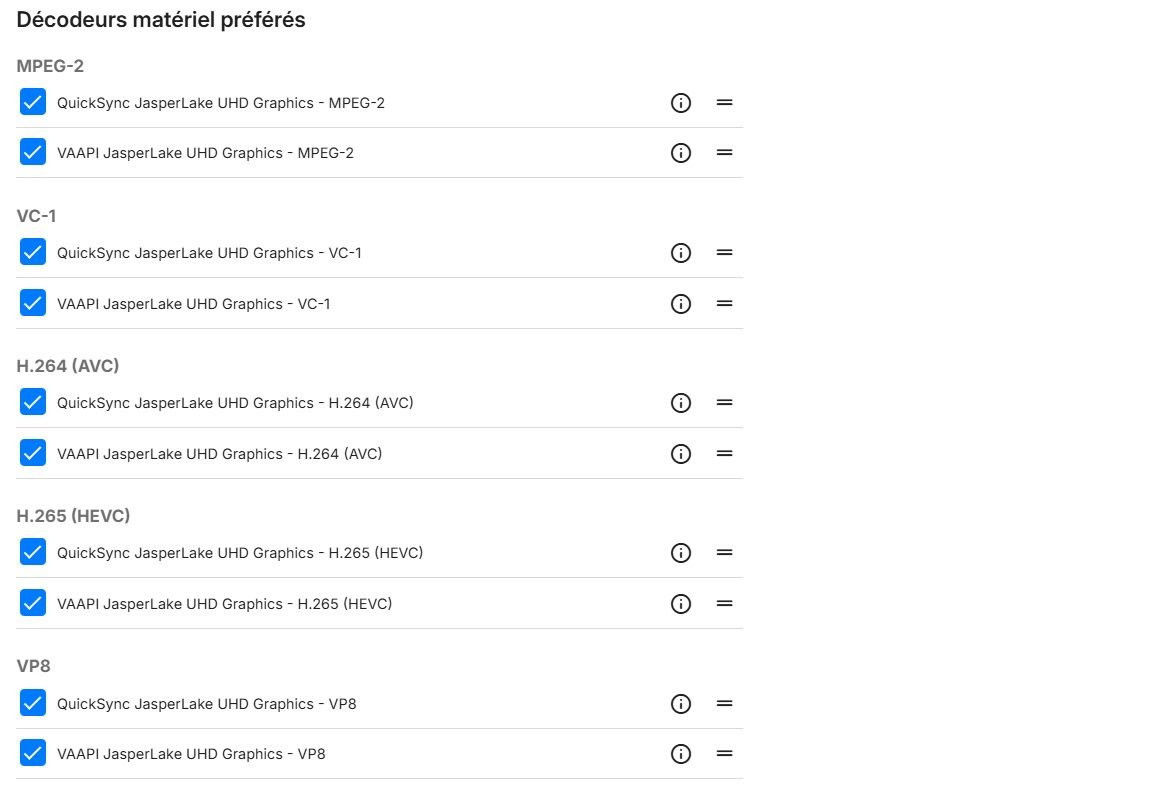The width and height of the screenshot is (1163, 787).
Task: Open info icon for VAAPI MPEG-2 decoder
Action: tap(681, 153)
